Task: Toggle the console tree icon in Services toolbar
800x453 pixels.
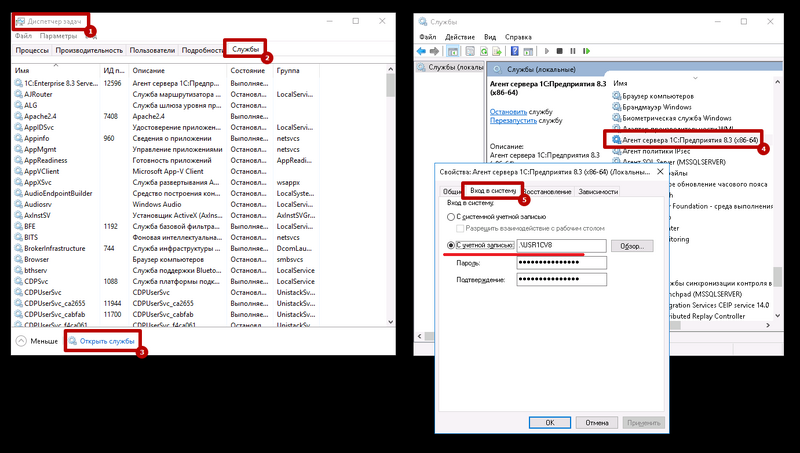Action: [x=453, y=51]
